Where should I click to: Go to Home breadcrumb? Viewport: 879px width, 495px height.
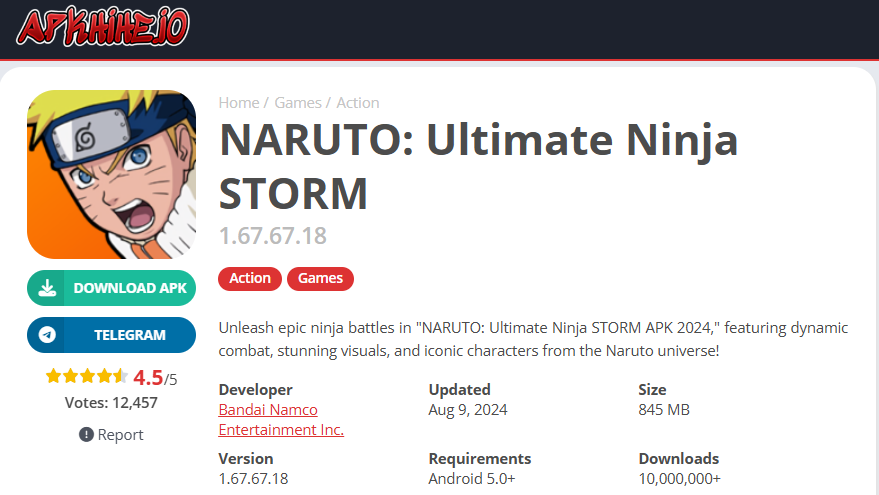coord(239,103)
